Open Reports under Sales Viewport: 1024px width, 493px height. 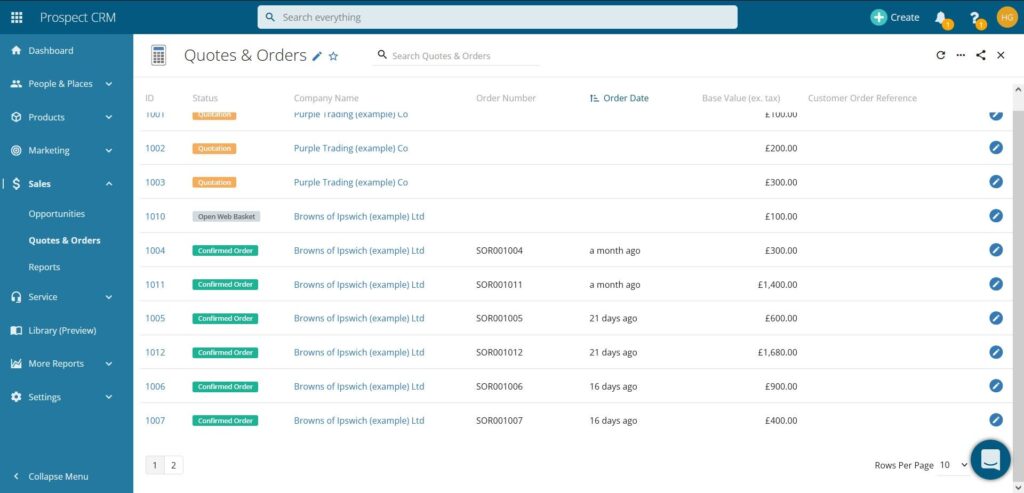pyautogui.click(x=44, y=268)
